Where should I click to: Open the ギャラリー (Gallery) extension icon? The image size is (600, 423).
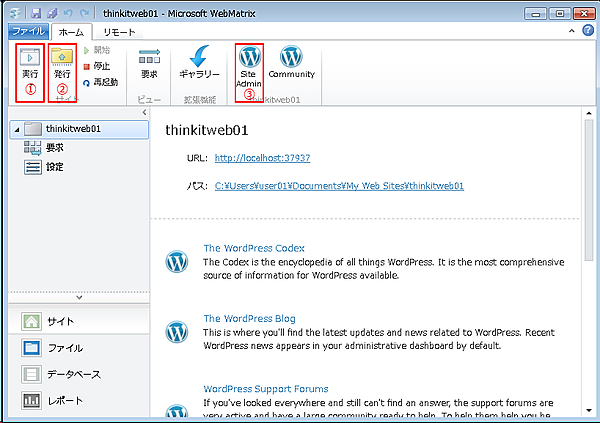(199, 62)
